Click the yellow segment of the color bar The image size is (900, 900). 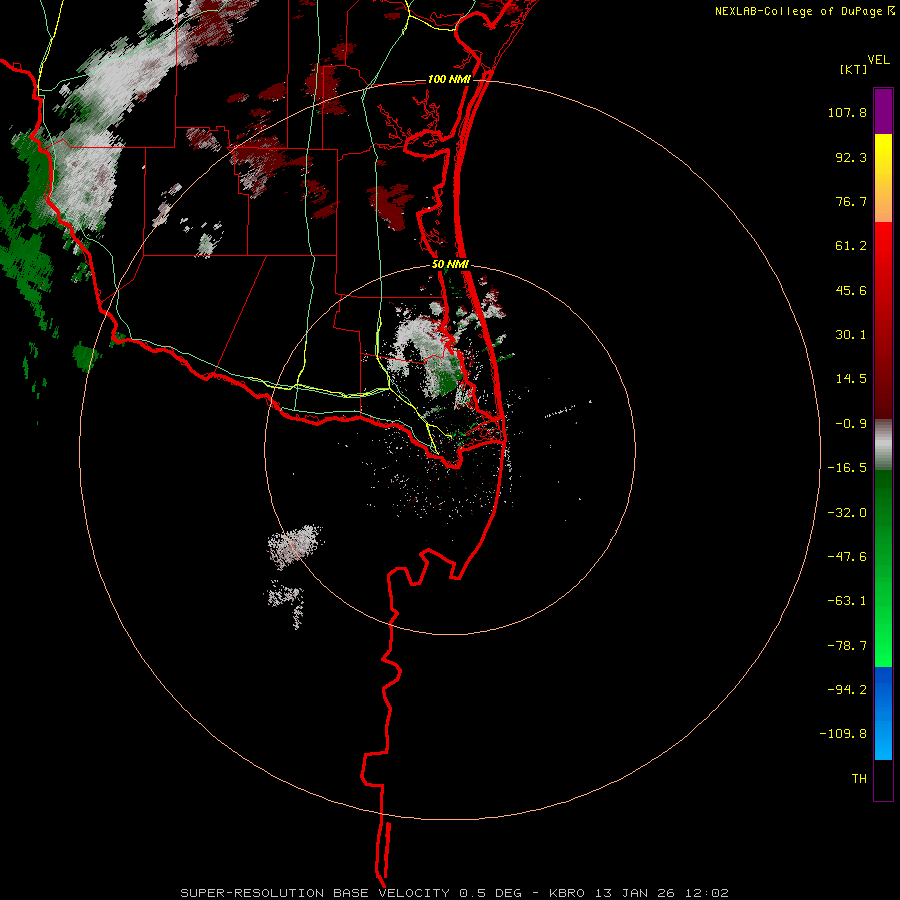pos(883,178)
